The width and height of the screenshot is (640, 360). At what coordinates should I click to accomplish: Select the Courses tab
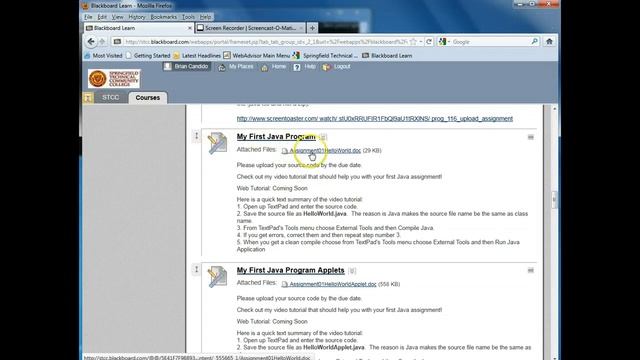pos(148,98)
